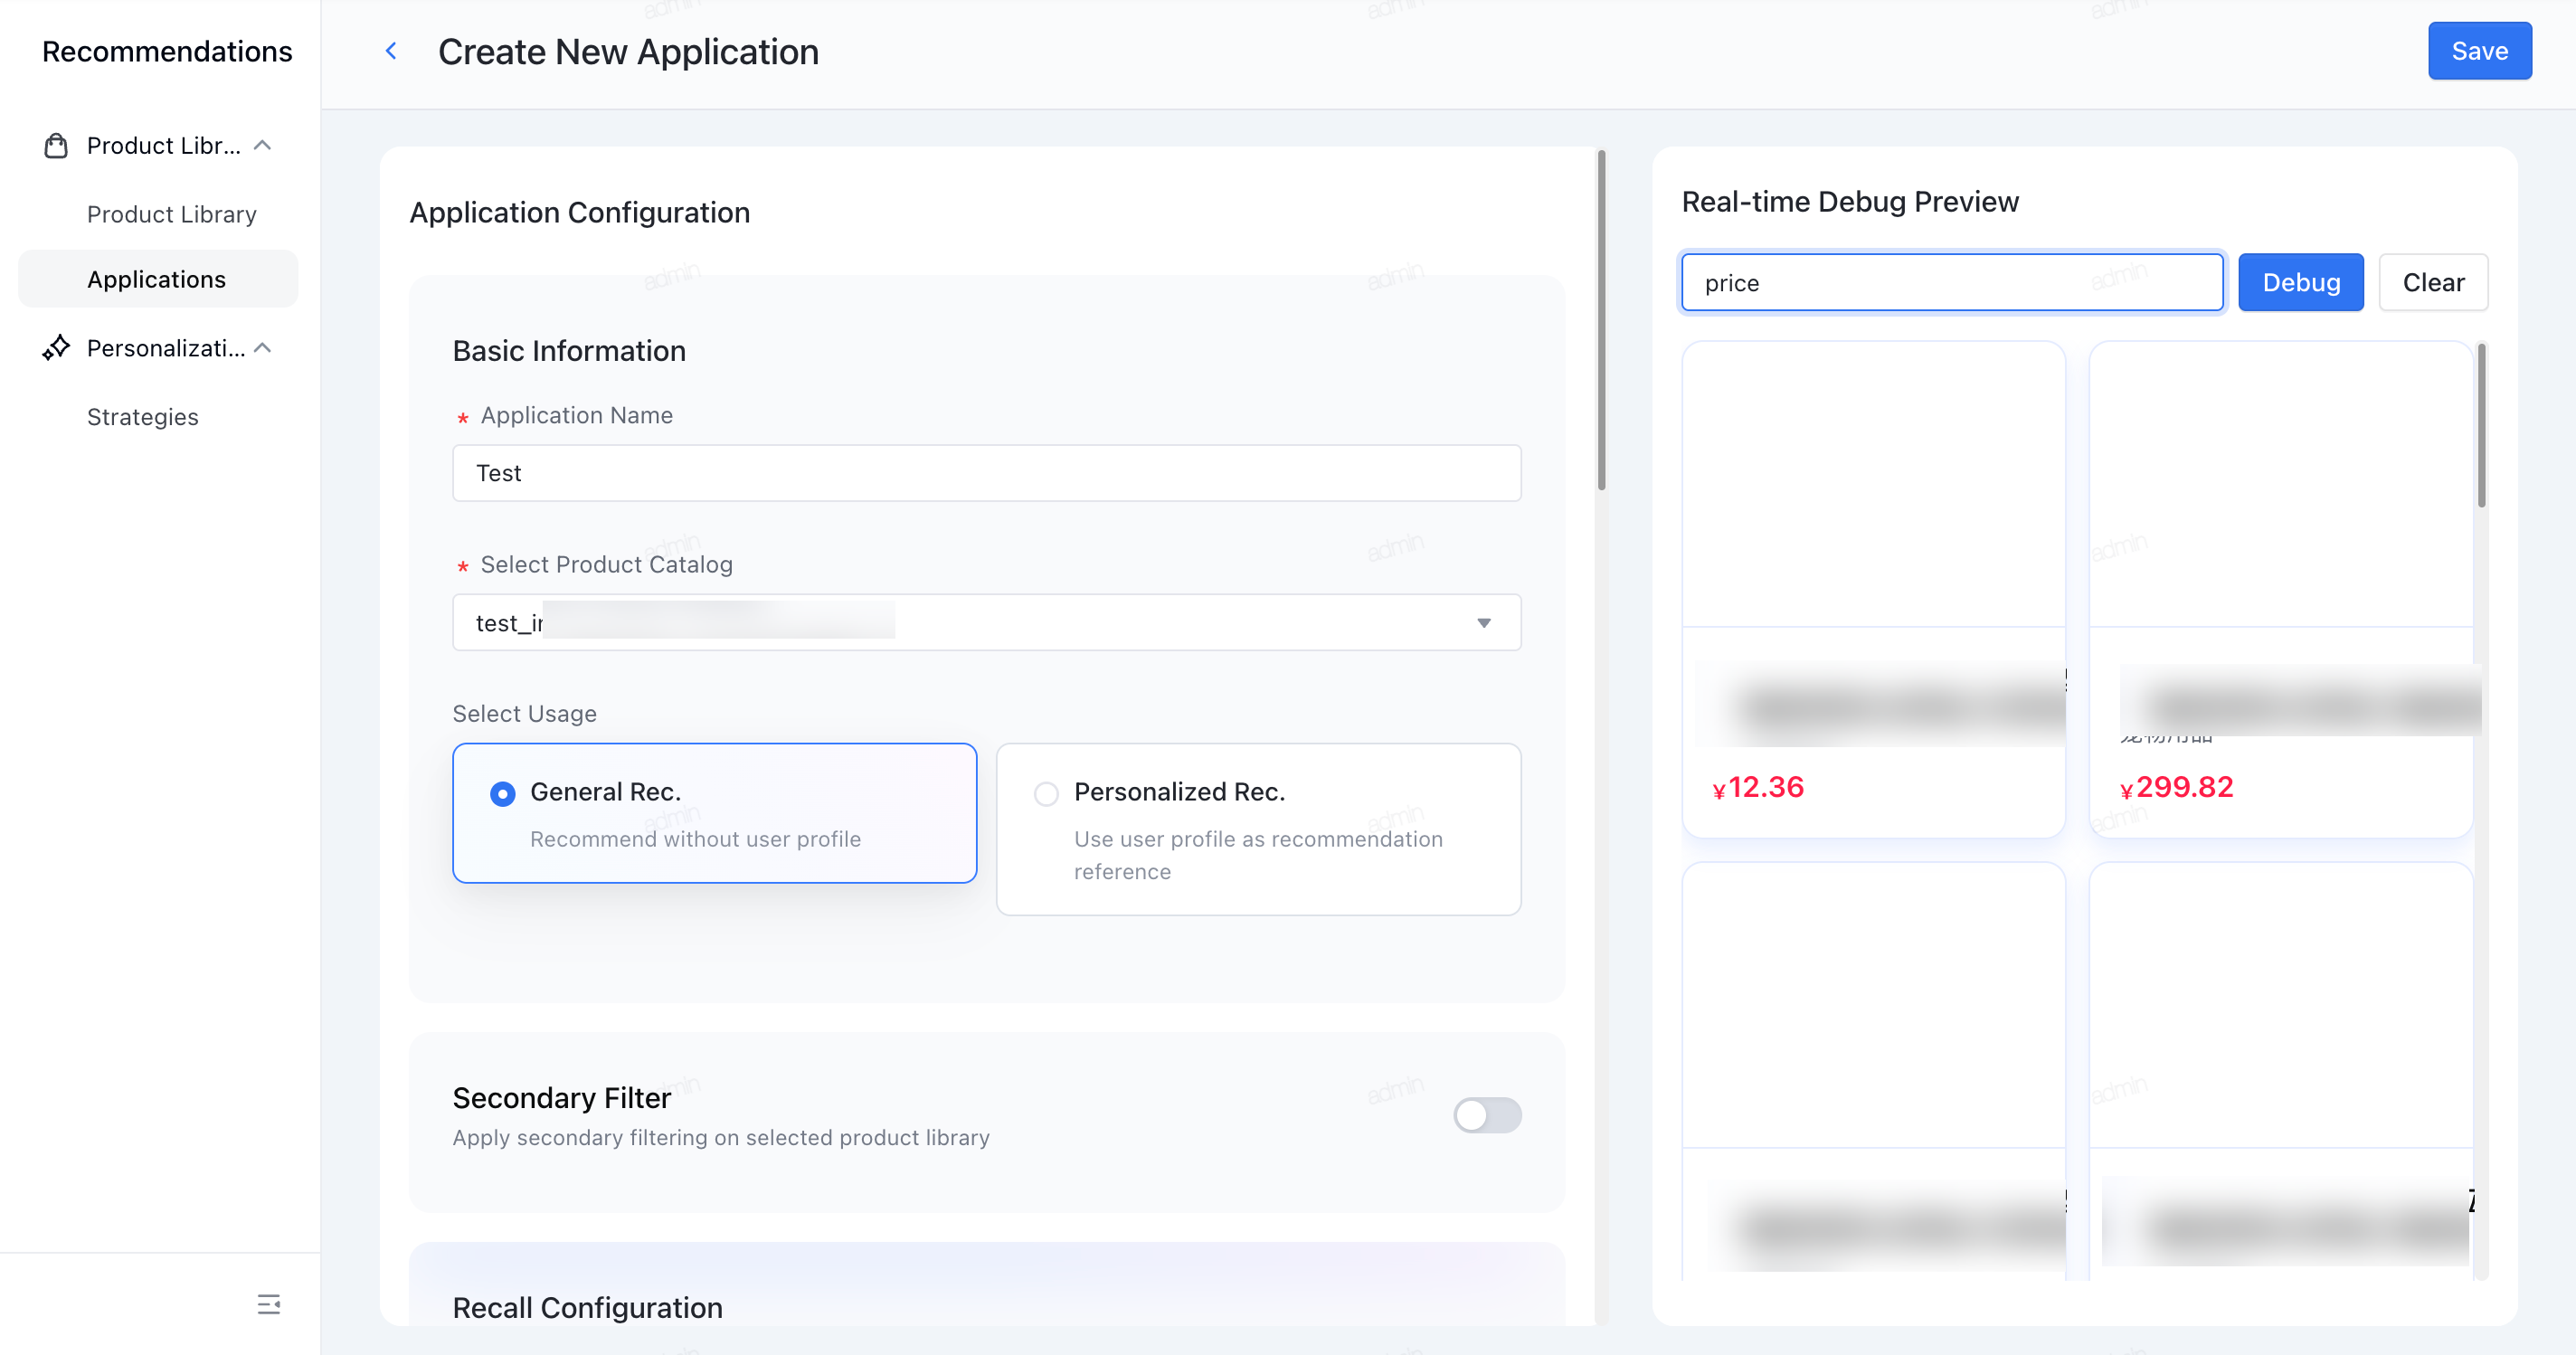This screenshot has height=1355, width=2576.
Task: Open the product card priced ¥12.36
Action: pyautogui.click(x=1873, y=589)
